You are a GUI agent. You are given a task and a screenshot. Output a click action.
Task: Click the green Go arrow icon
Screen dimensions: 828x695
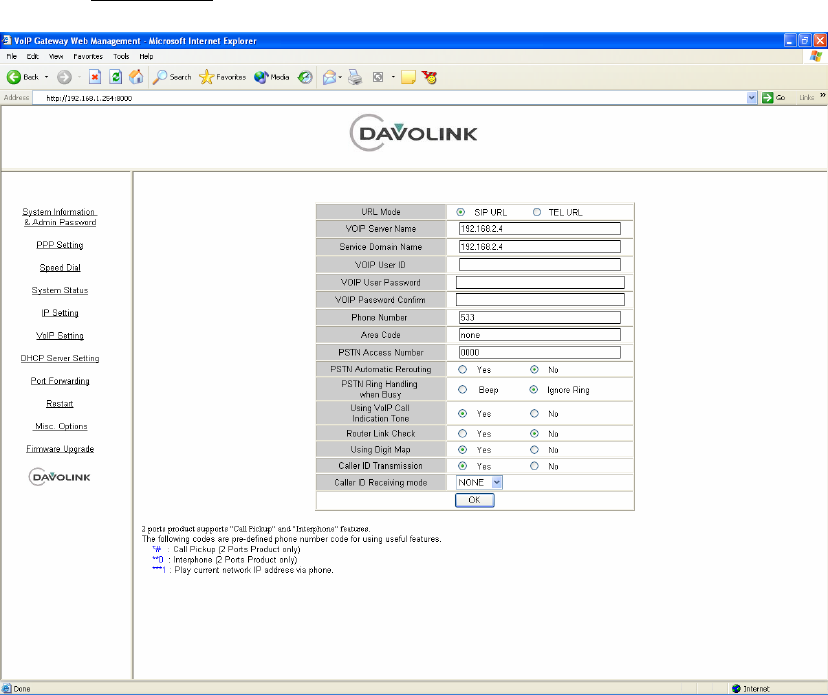[x=767, y=98]
